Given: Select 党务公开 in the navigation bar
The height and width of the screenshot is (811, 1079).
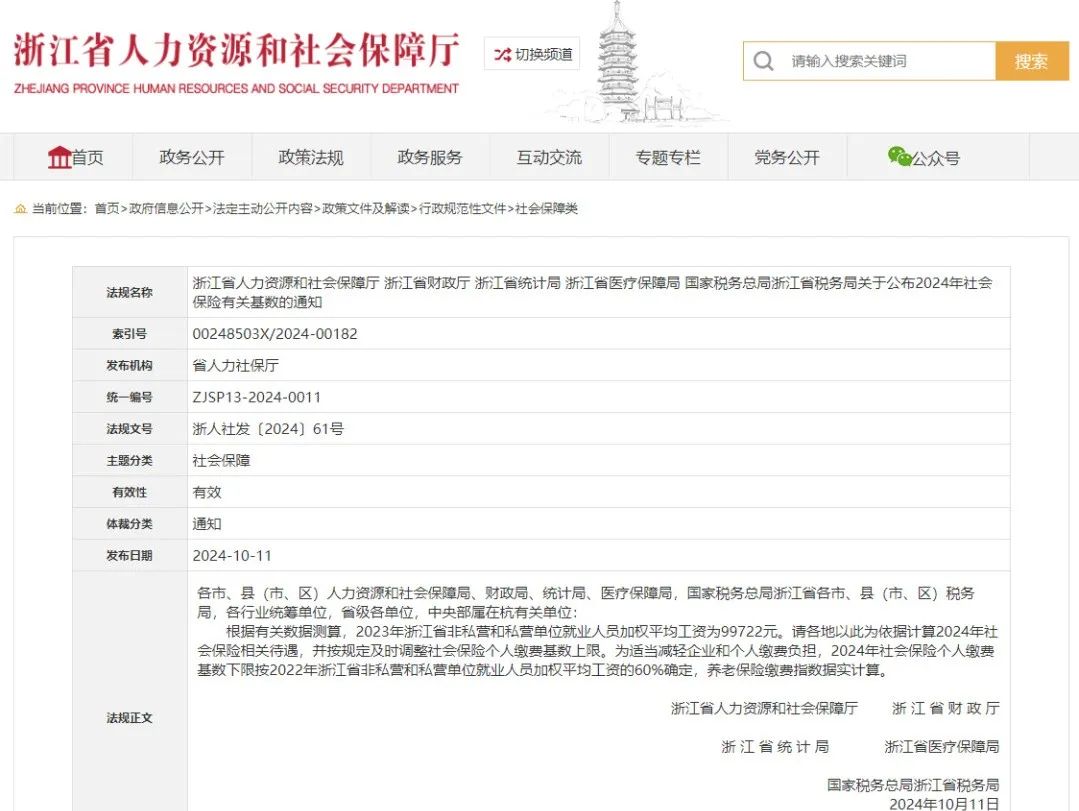Looking at the screenshot, I should pyautogui.click(x=787, y=158).
